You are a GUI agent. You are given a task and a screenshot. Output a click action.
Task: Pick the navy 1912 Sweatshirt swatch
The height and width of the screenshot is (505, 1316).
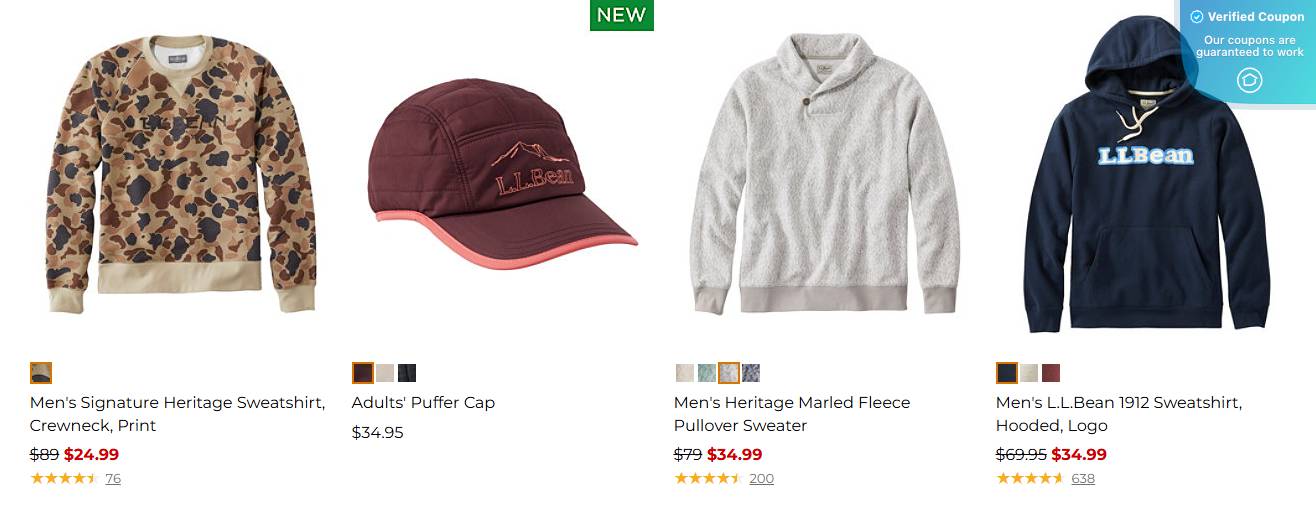click(1007, 373)
